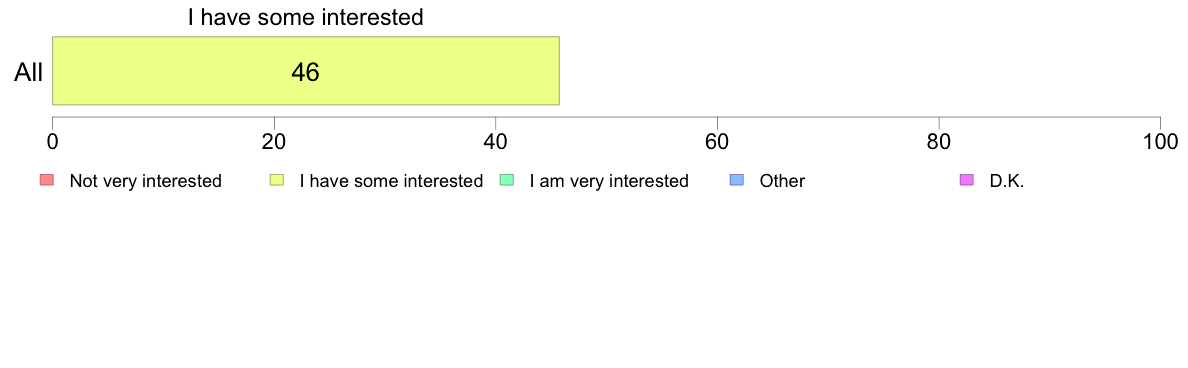Image resolution: width=1188 pixels, height=368 pixels.
Task: Click the 0 tick on the axis
Action: coord(52,142)
